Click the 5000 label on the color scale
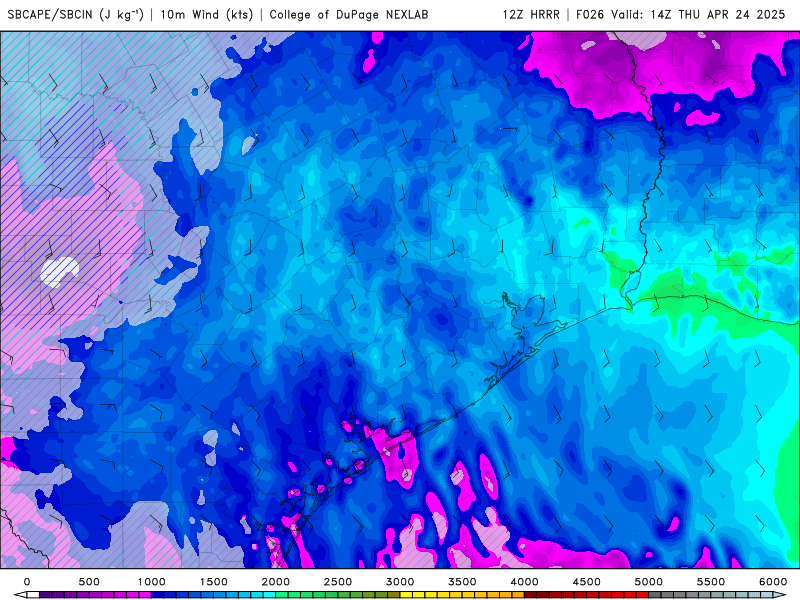The width and height of the screenshot is (800, 600). click(649, 582)
